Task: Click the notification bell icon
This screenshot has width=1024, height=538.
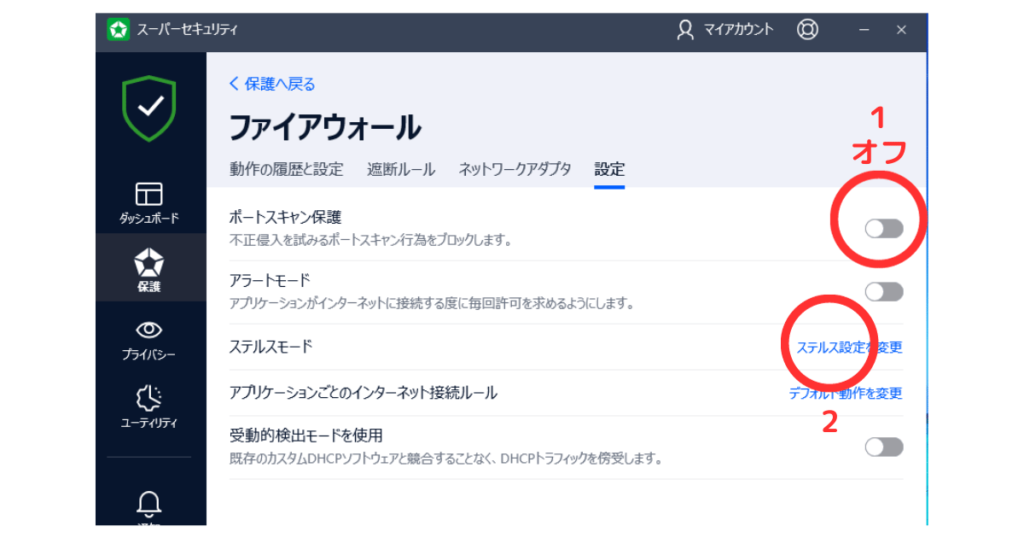Action: tap(150, 503)
